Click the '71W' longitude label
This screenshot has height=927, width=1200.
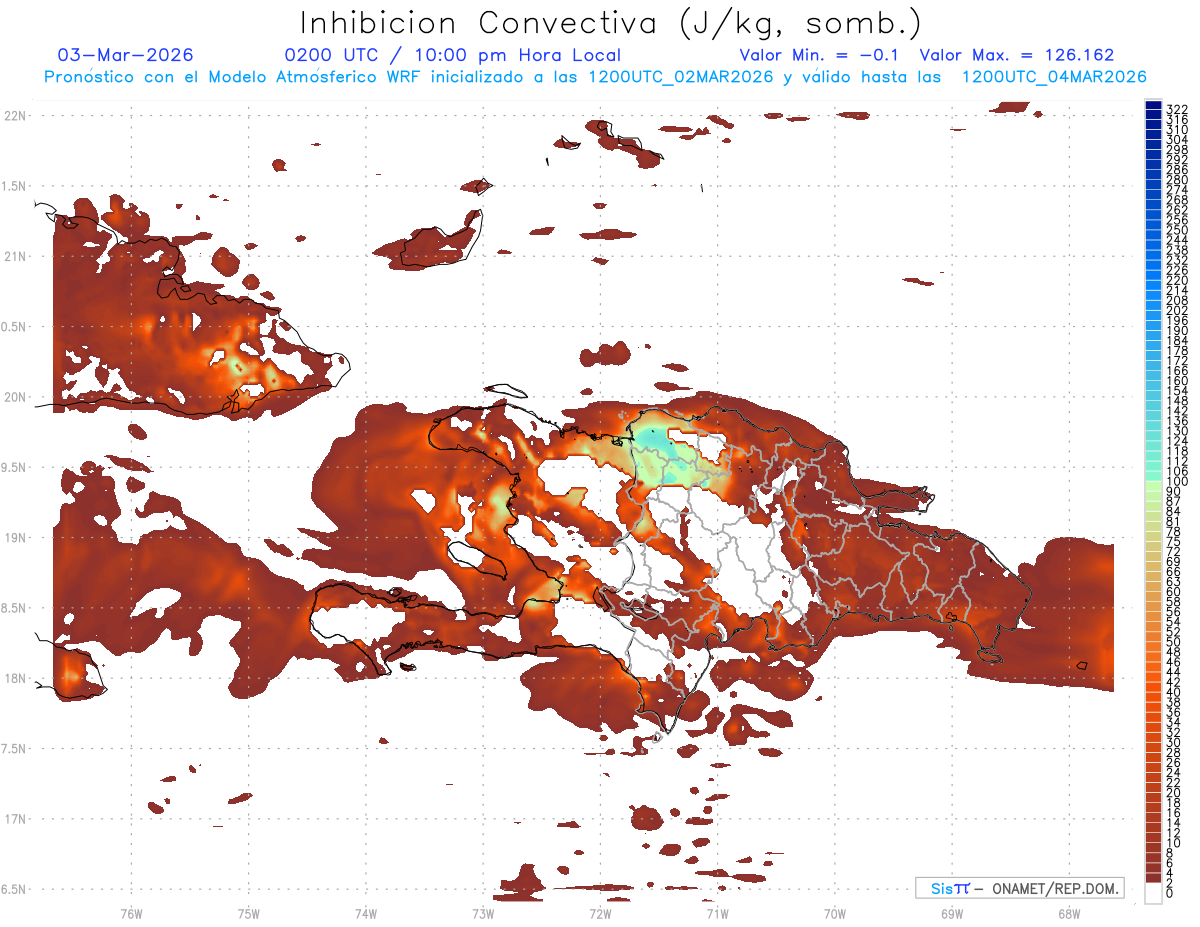click(x=717, y=913)
